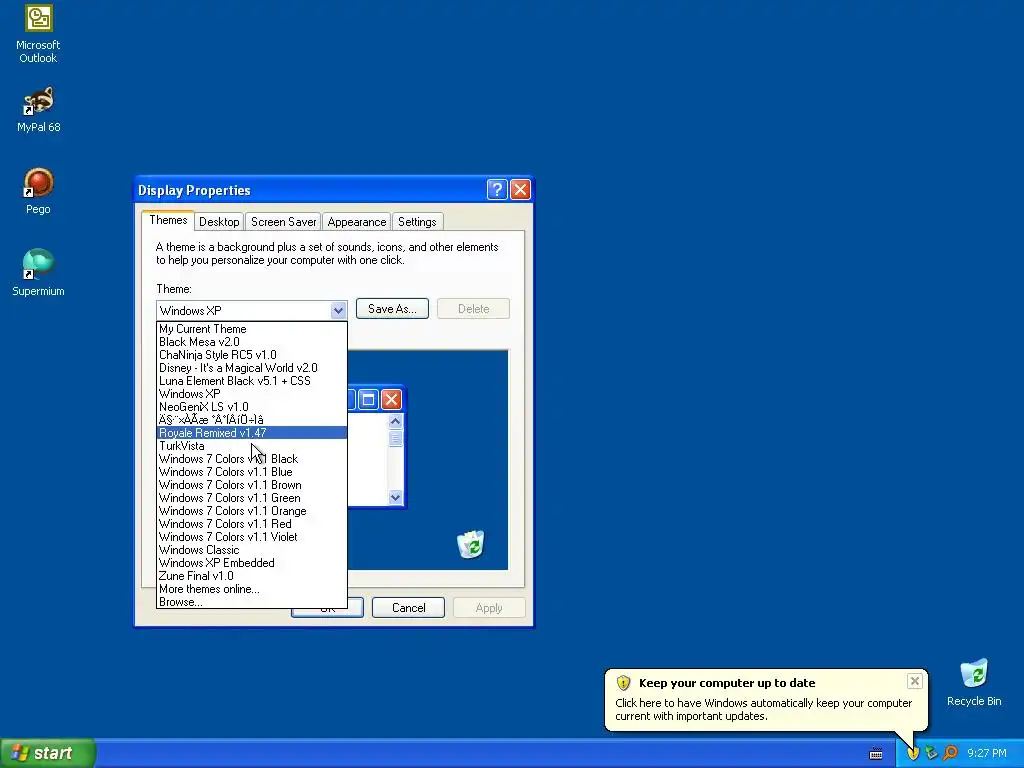Open the Microsoft Outlook desktop icon
Image resolution: width=1024 pixels, height=768 pixels.
(38, 34)
